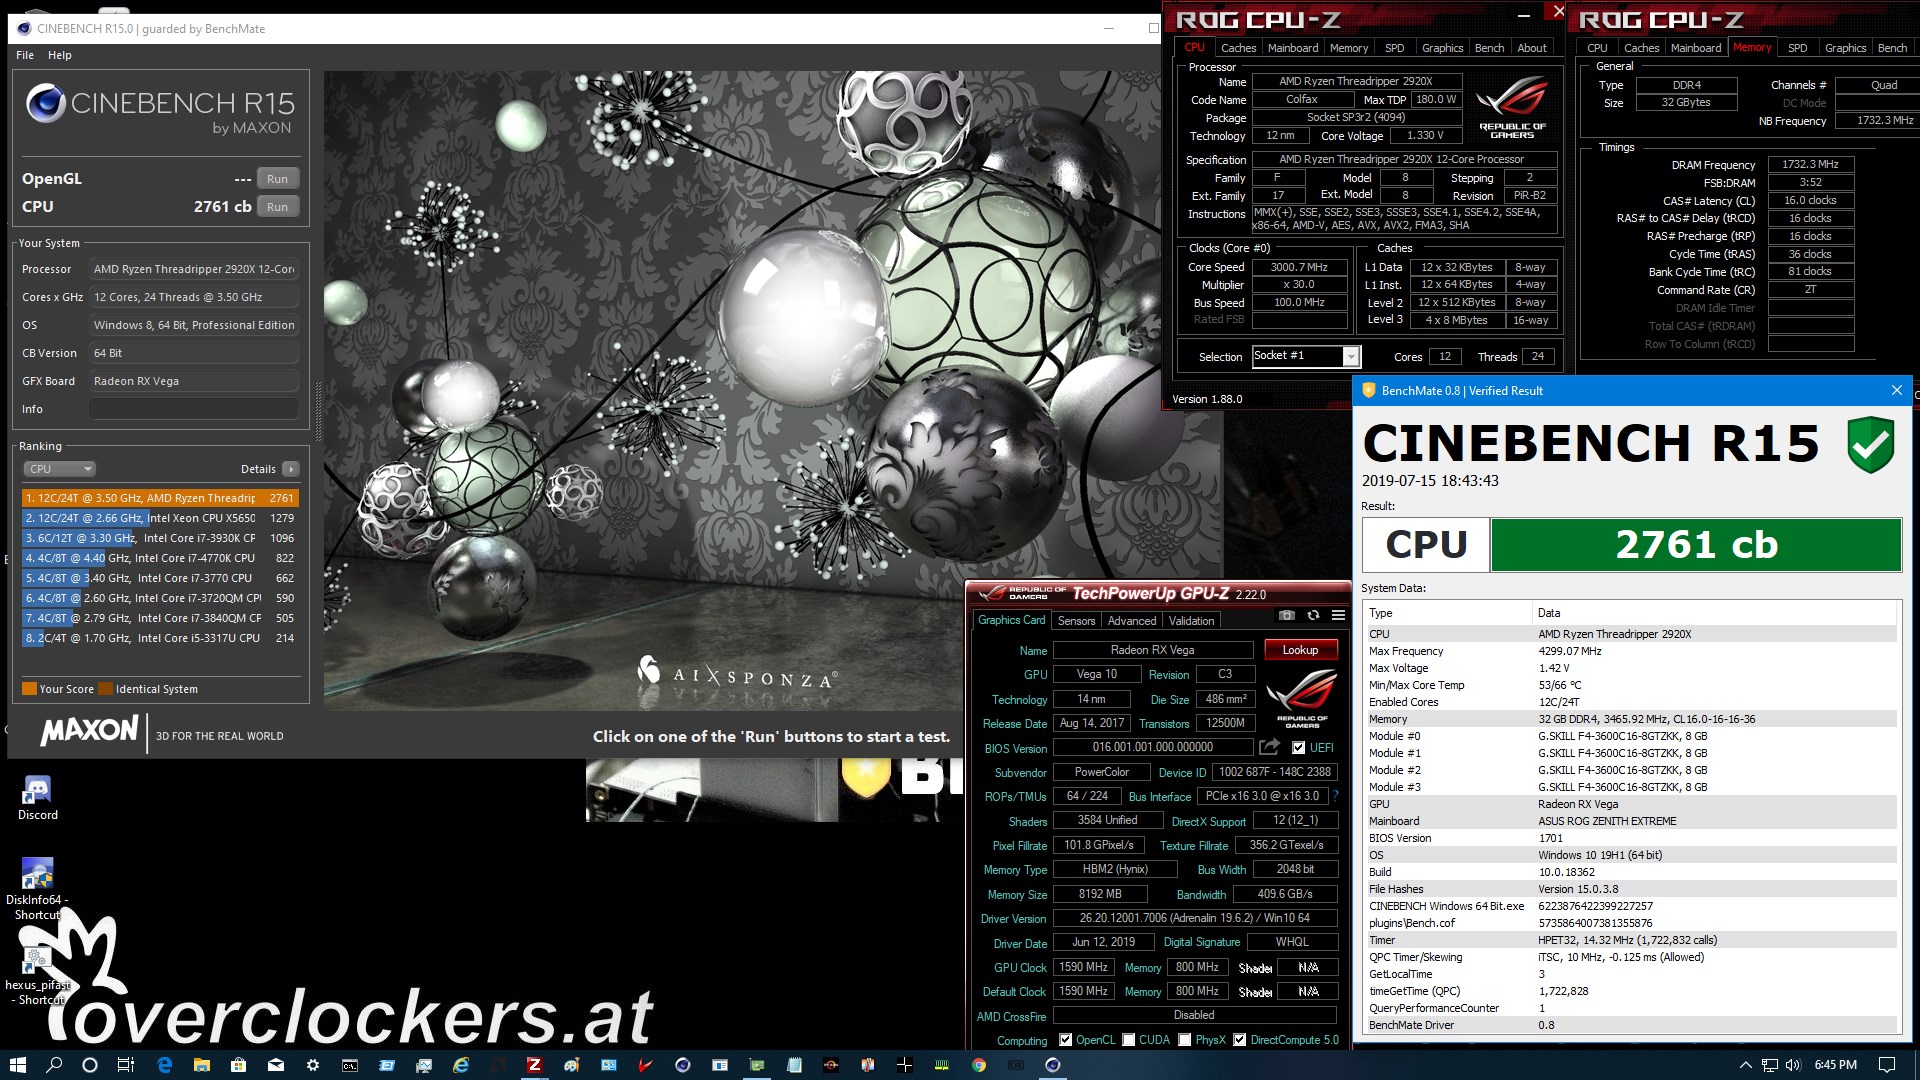Viewport: 1920px width, 1080px height.
Task: Run the OpenGL test in Cinebench
Action: [x=277, y=179]
